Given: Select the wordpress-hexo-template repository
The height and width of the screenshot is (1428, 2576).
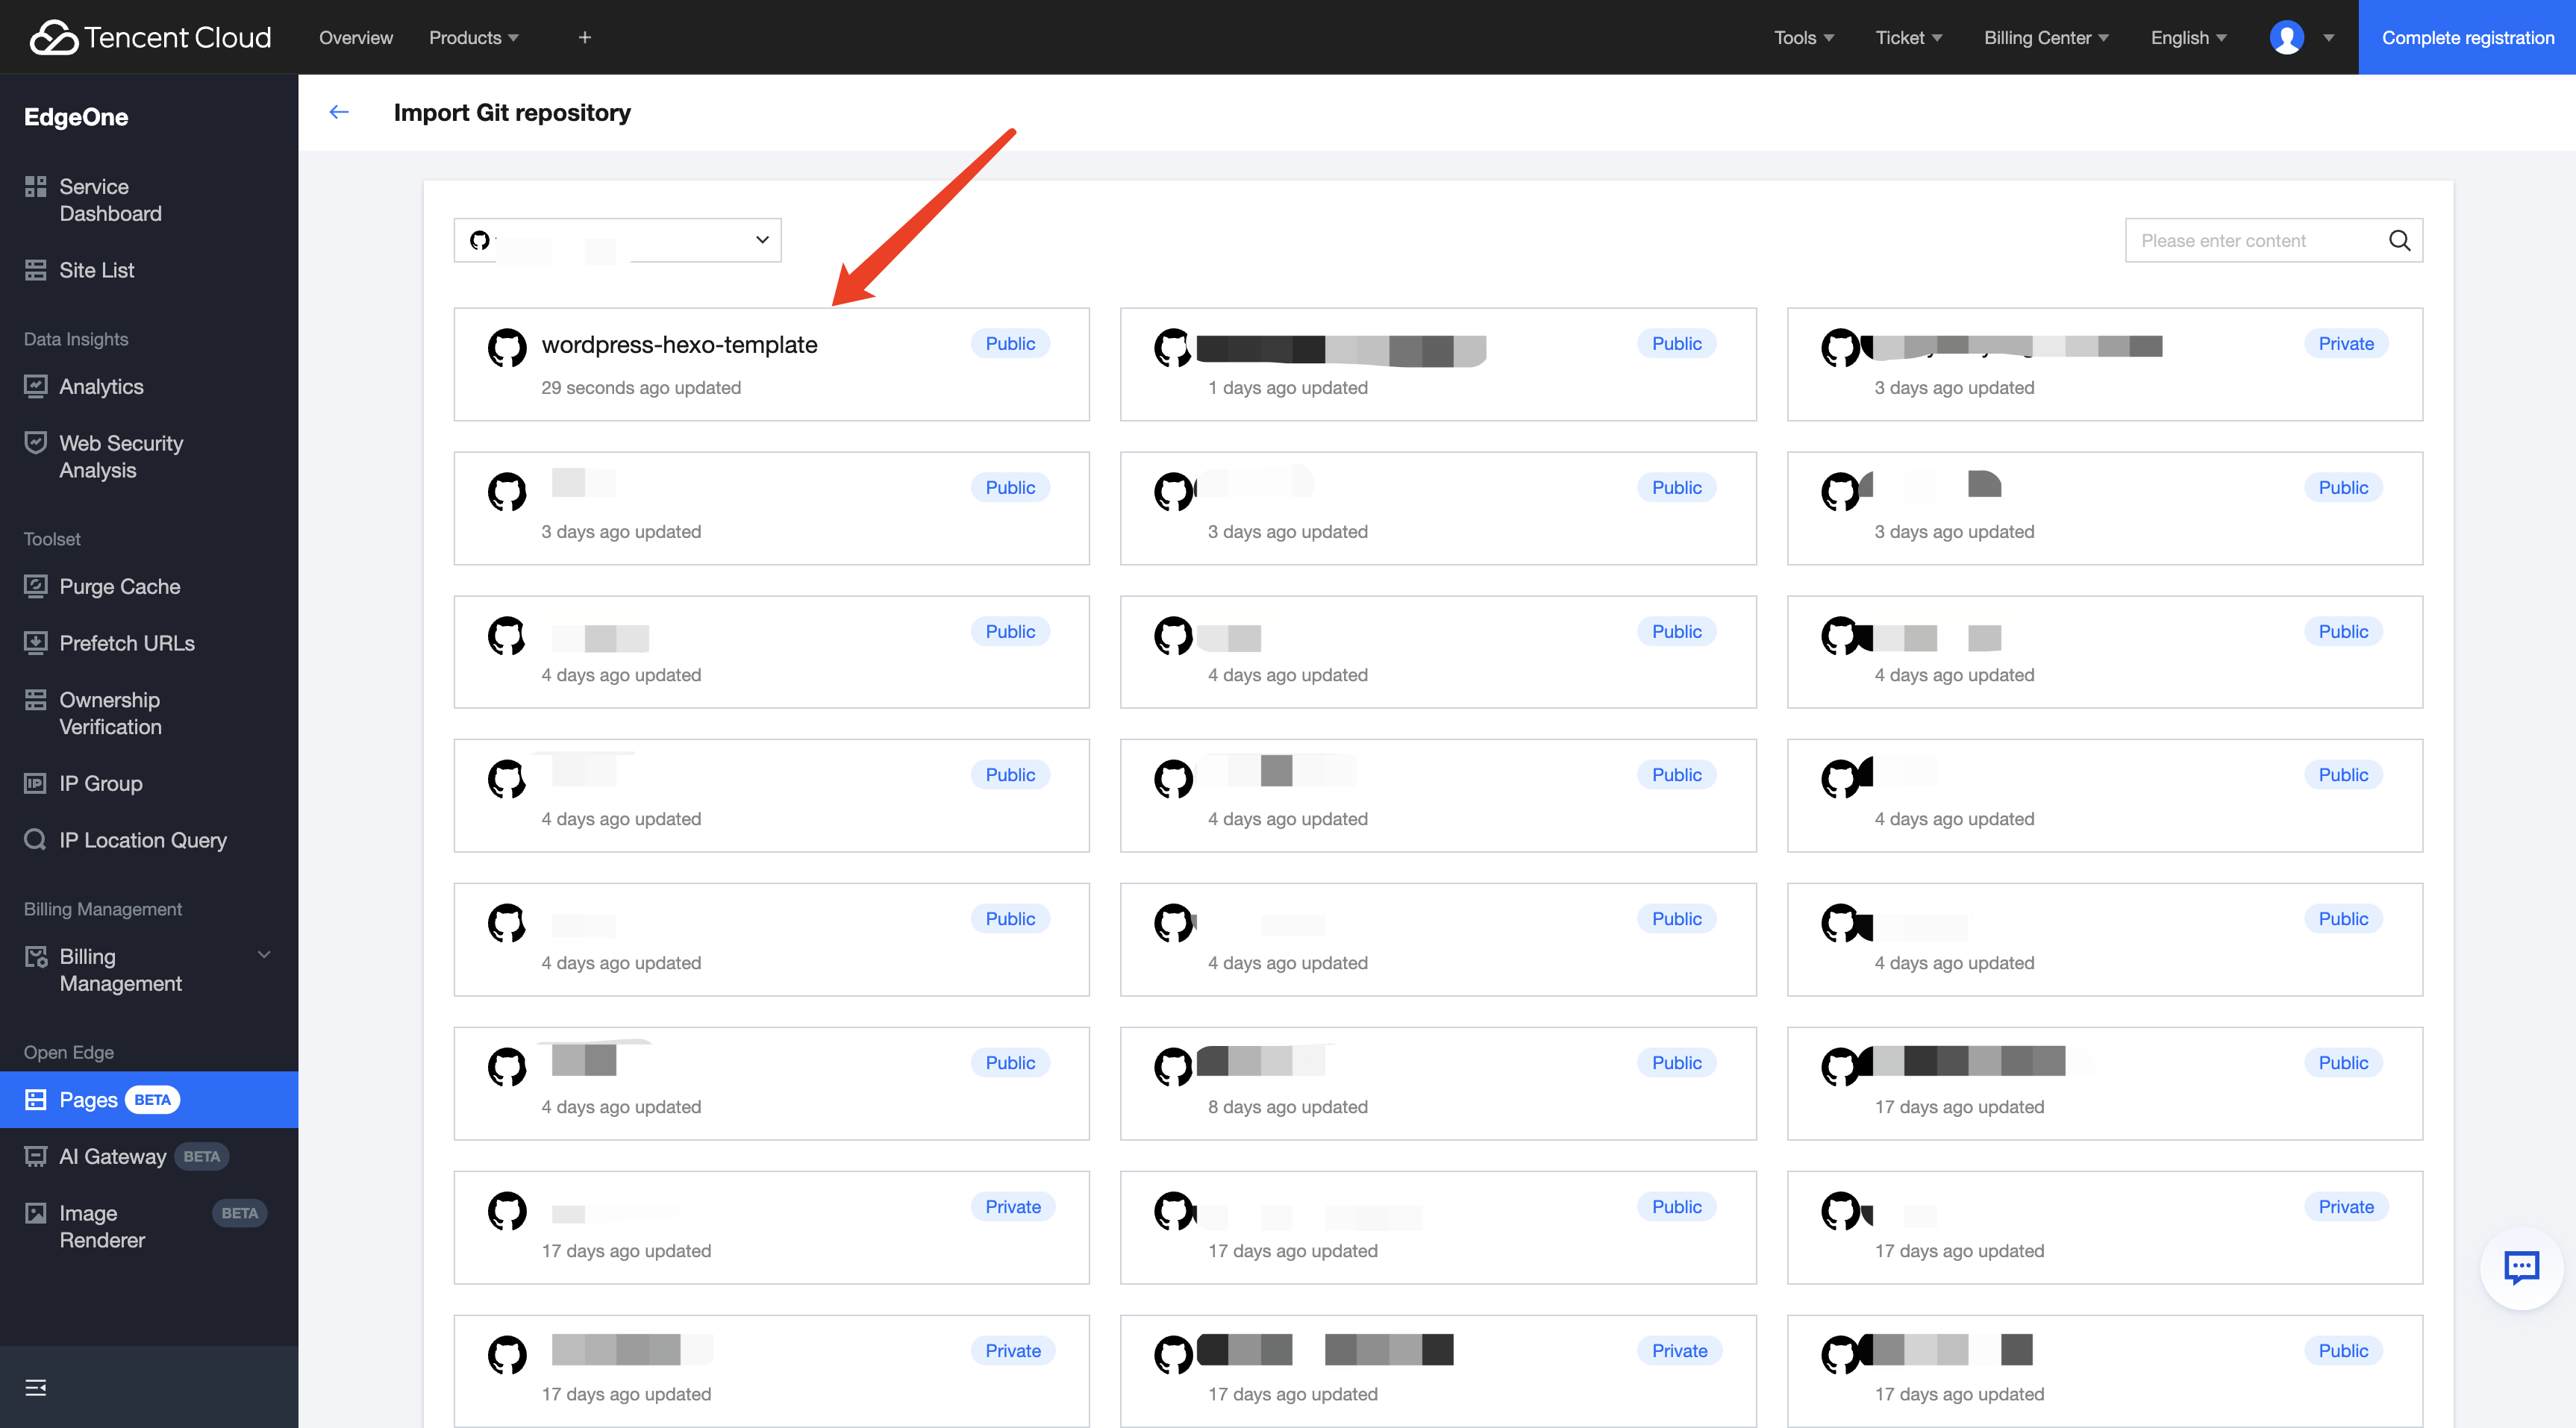Looking at the screenshot, I should [x=679, y=345].
